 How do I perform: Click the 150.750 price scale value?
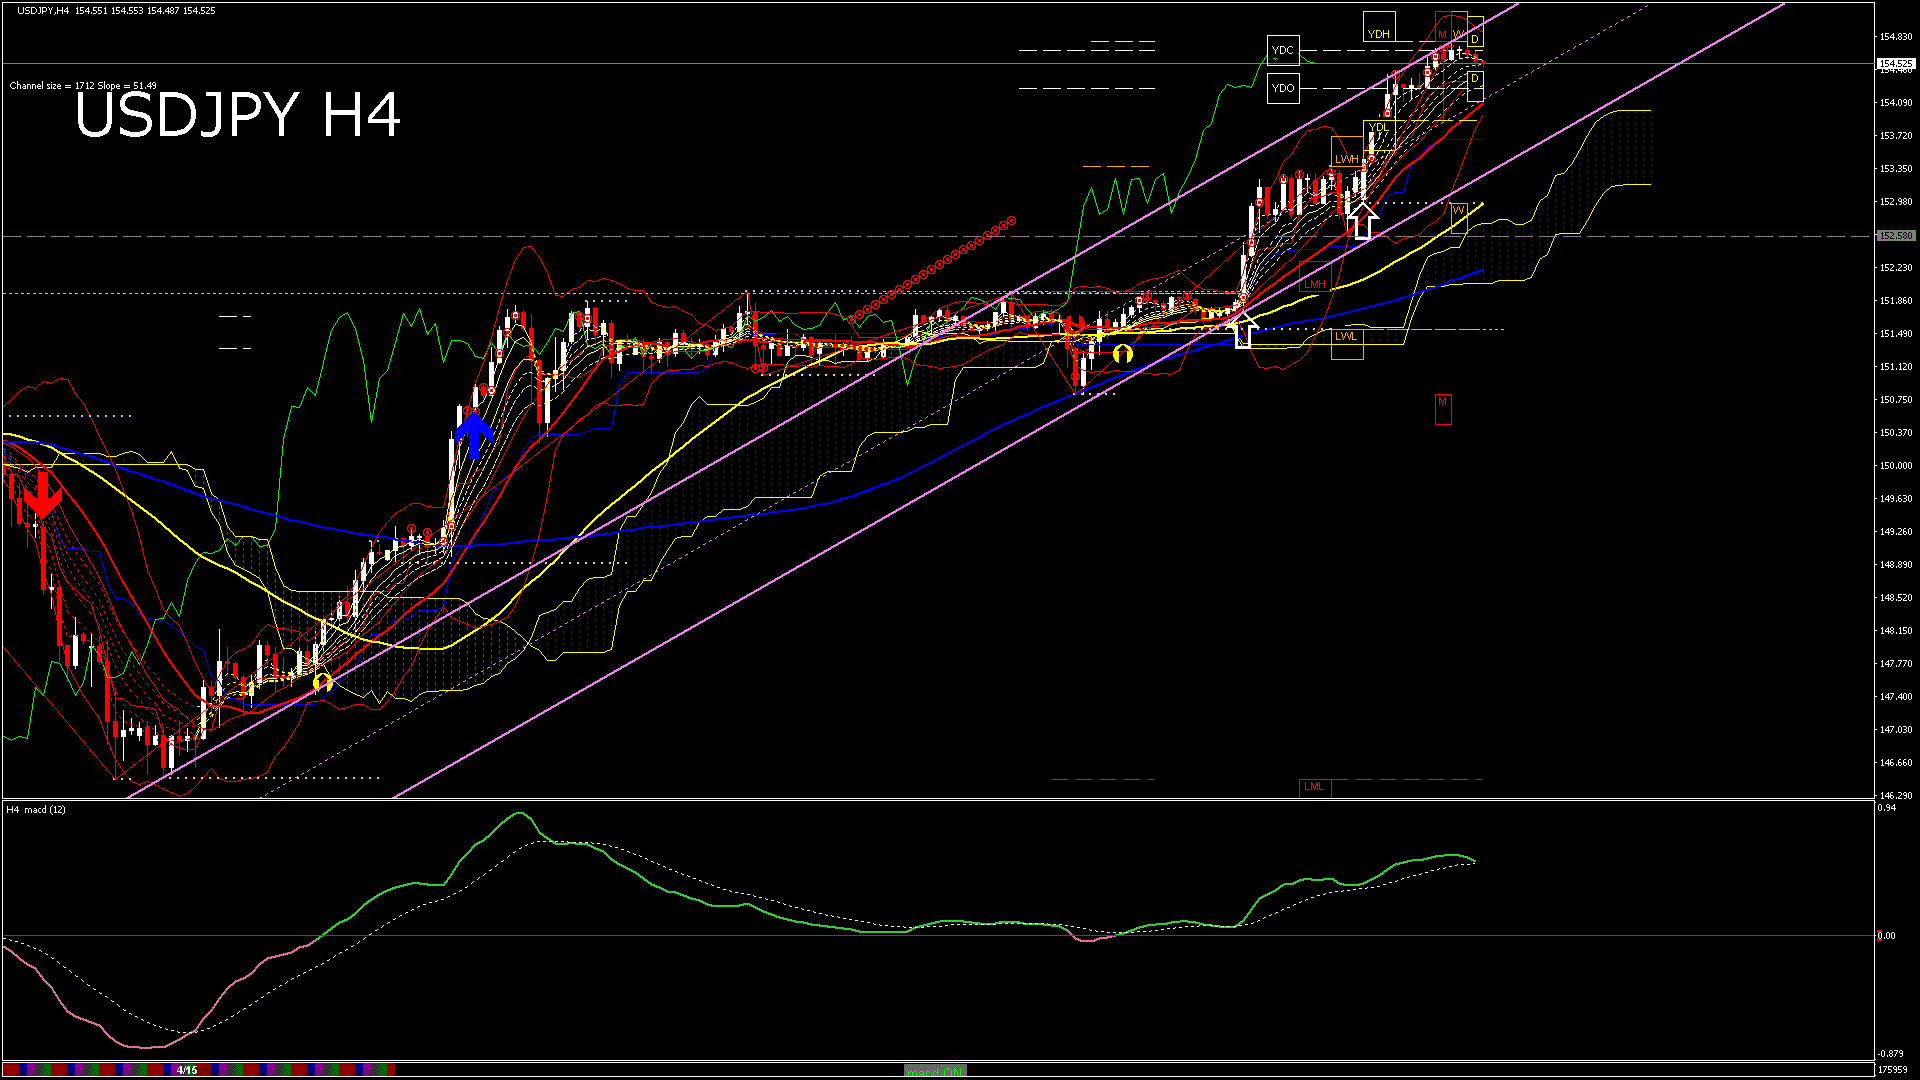(x=1896, y=400)
